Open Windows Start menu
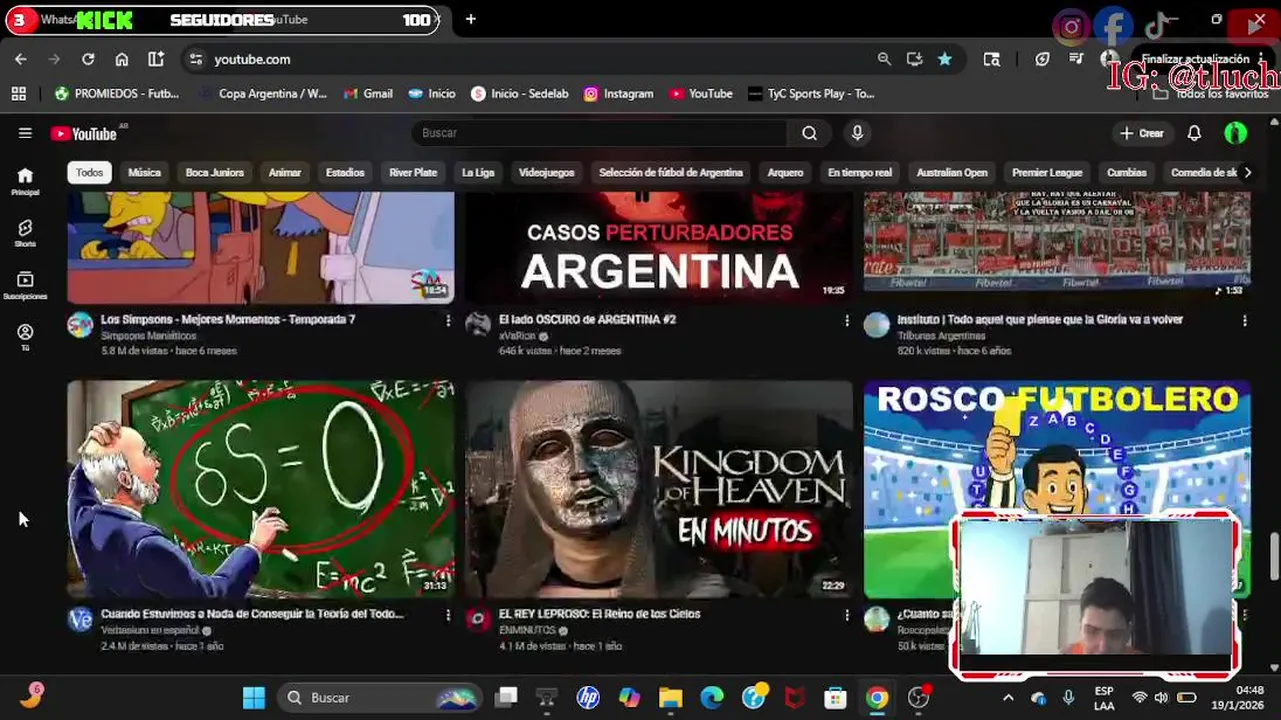 tap(254, 697)
